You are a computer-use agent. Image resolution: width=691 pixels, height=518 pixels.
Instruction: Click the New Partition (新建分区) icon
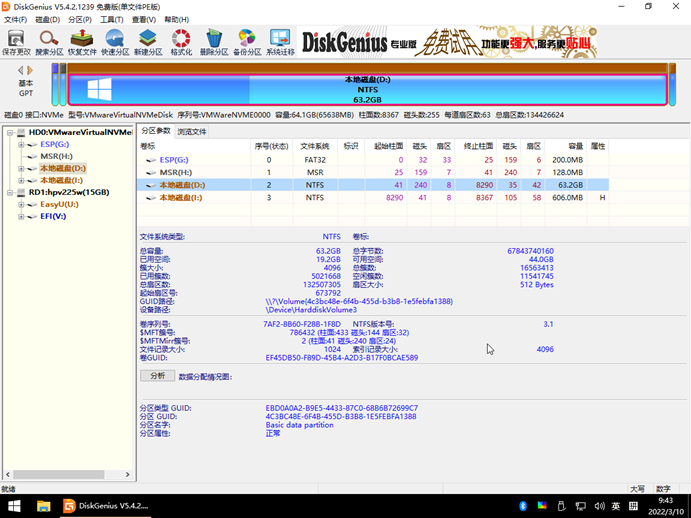(x=148, y=42)
